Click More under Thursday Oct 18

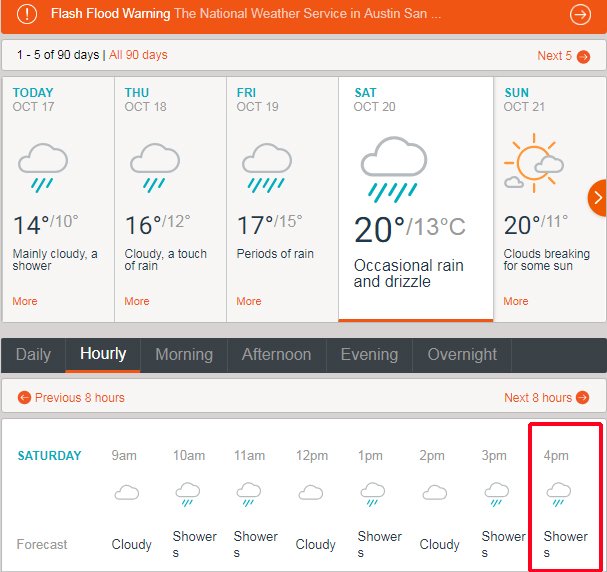[x=137, y=301]
